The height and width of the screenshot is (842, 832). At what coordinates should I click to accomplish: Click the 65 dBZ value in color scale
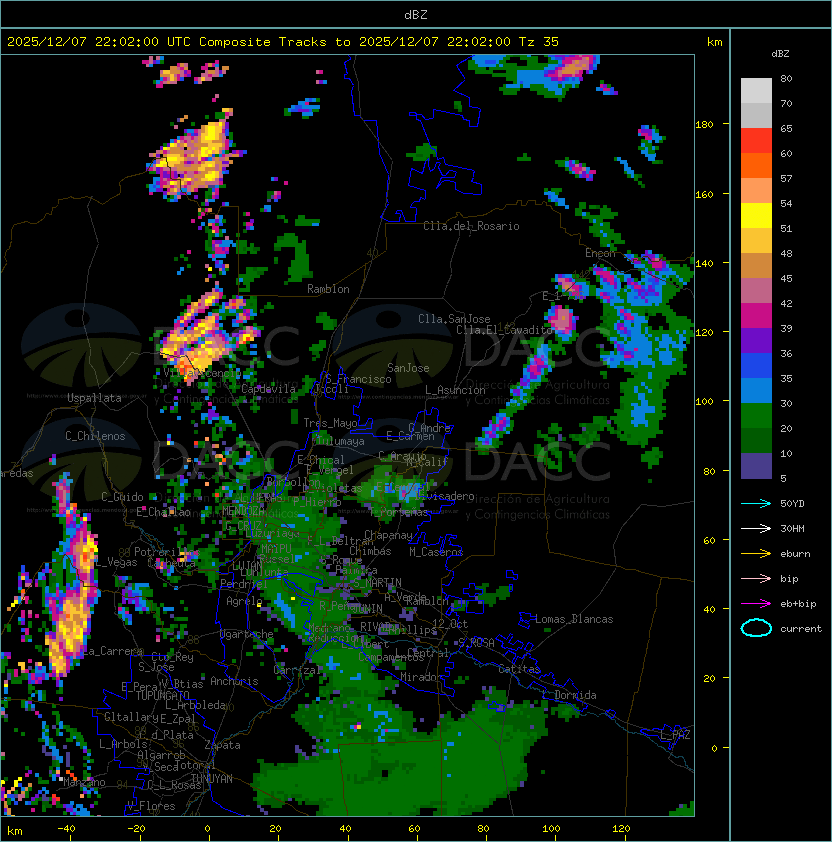(786, 129)
